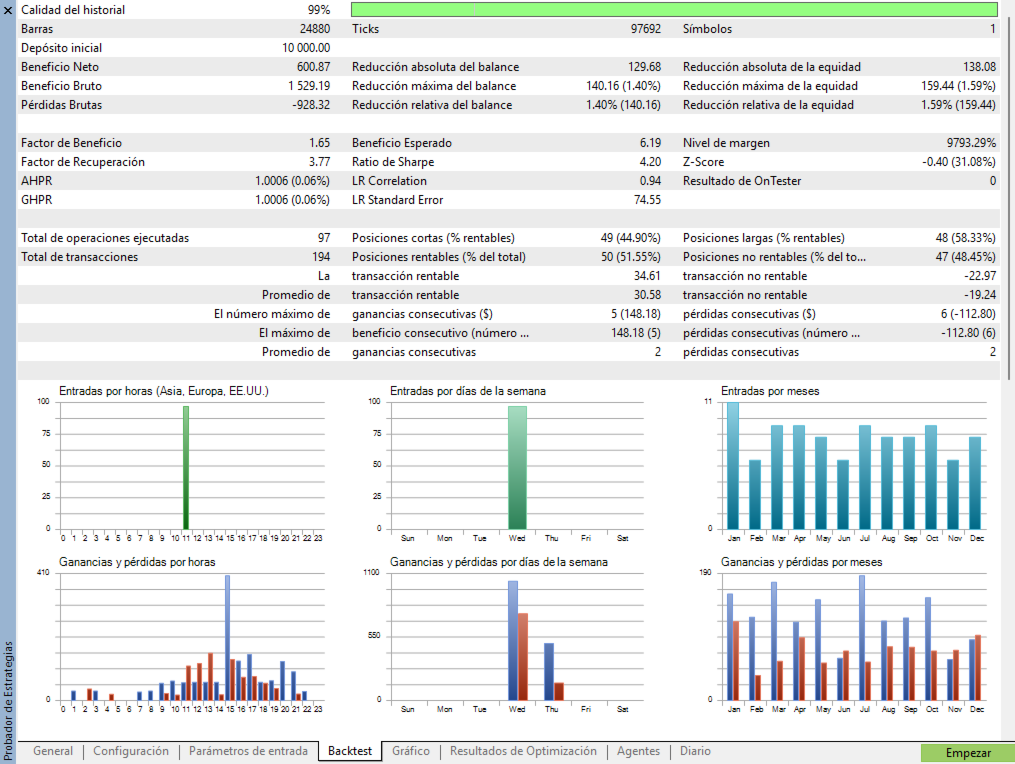Click the tallest blue bar in profits by hours
The image size is (1015, 764).
click(x=227, y=637)
